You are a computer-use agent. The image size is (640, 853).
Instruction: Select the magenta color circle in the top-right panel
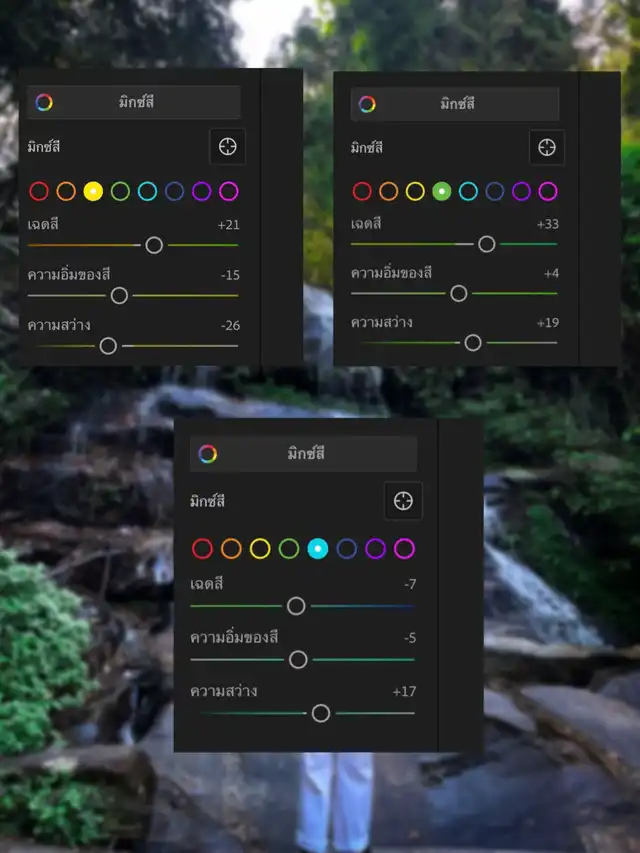coord(547,191)
